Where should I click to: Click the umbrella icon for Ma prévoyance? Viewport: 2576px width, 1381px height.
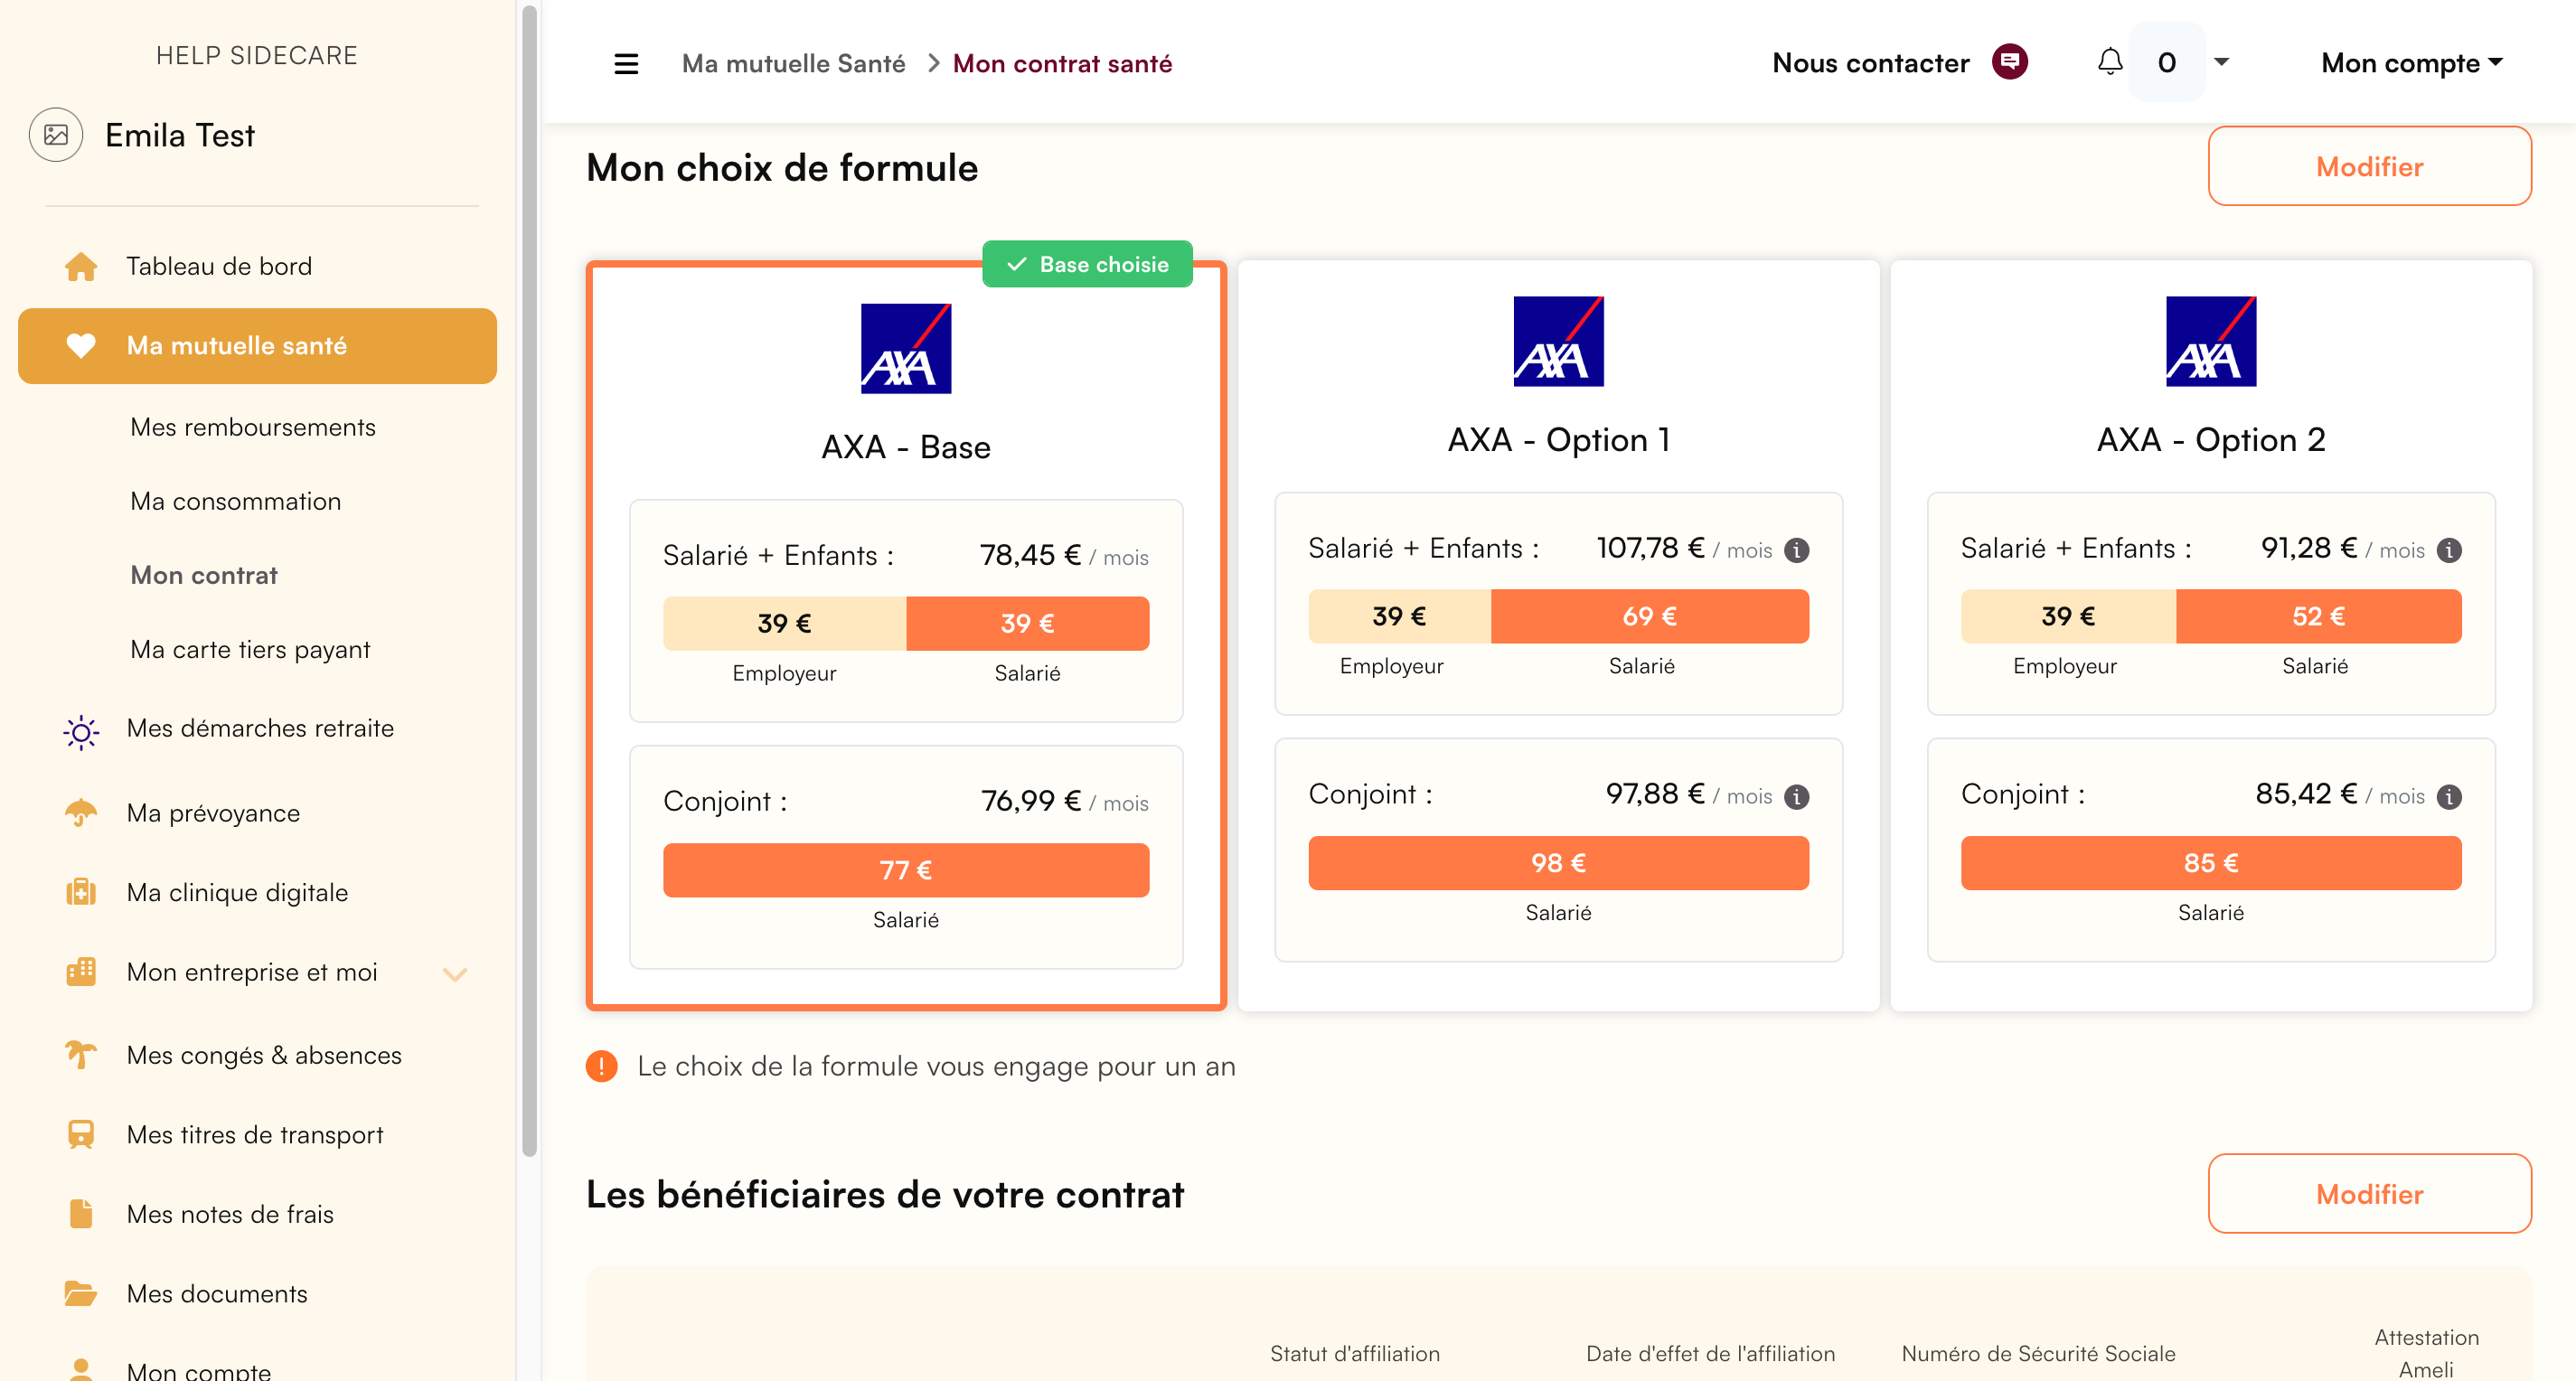(81, 813)
